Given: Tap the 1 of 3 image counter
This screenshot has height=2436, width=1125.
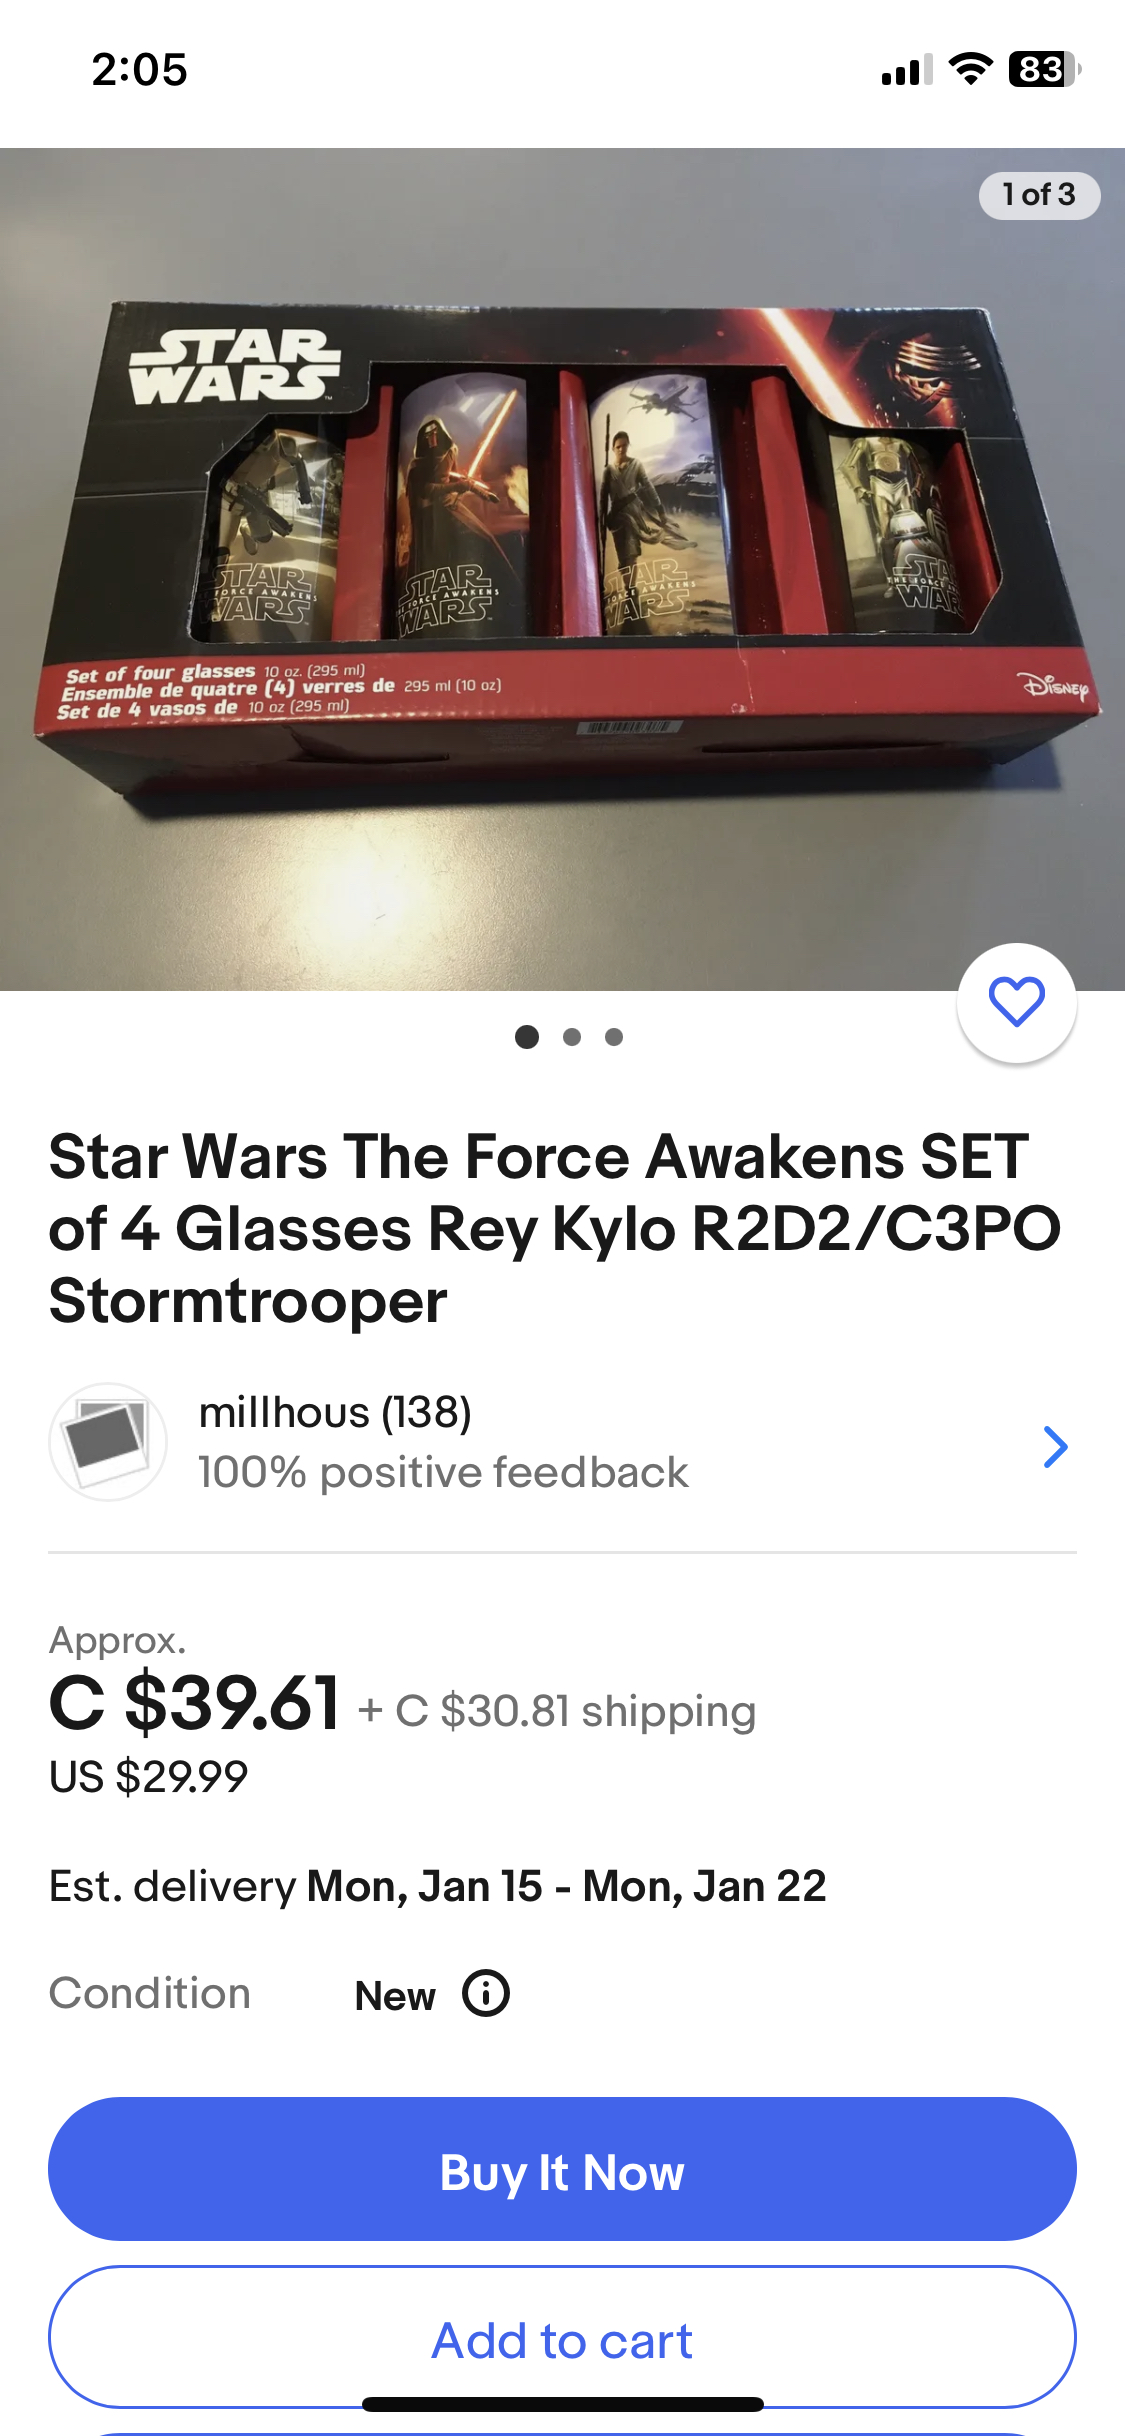Looking at the screenshot, I should point(1039,195).
